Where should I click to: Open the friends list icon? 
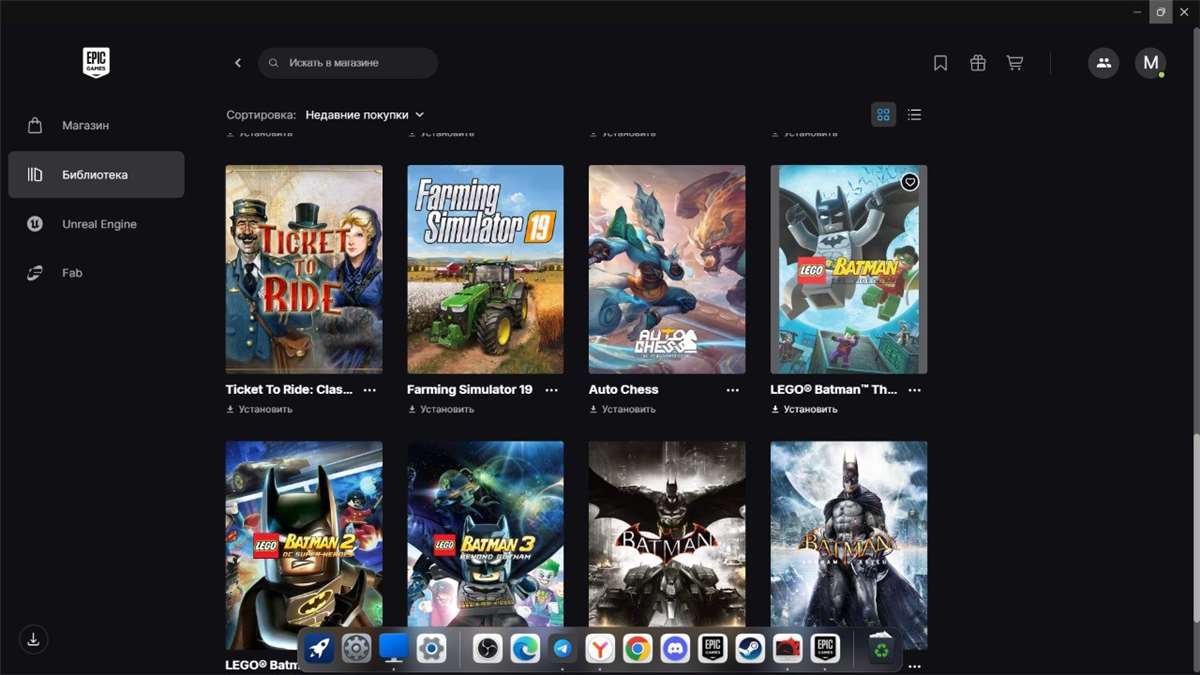point(1104,63)
